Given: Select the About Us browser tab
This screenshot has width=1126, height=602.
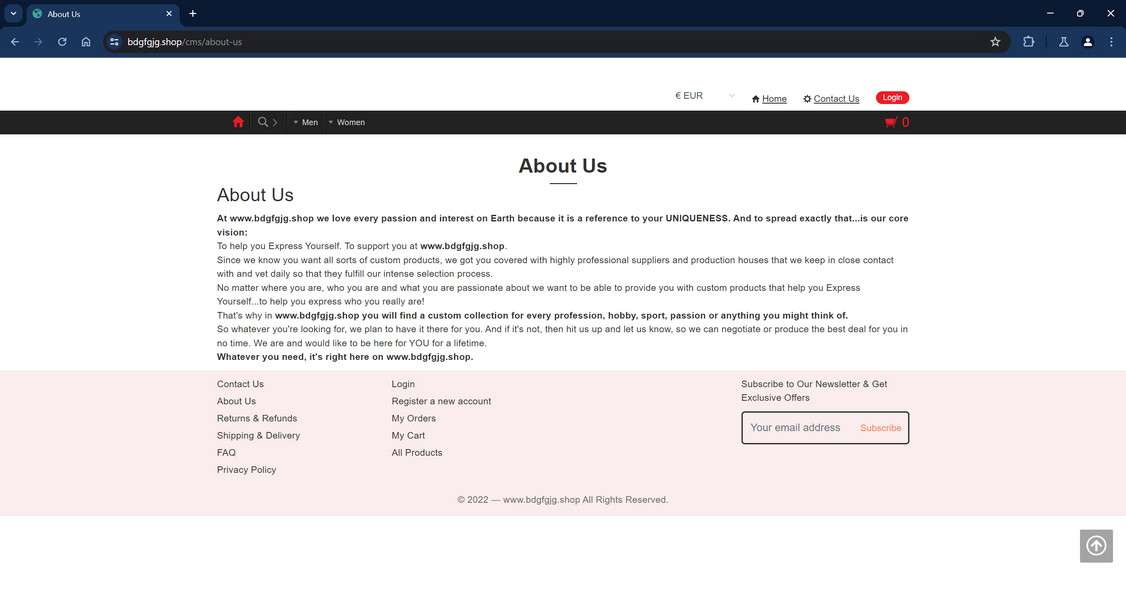Looking at the screenshot, I should [x=103, y=14].
